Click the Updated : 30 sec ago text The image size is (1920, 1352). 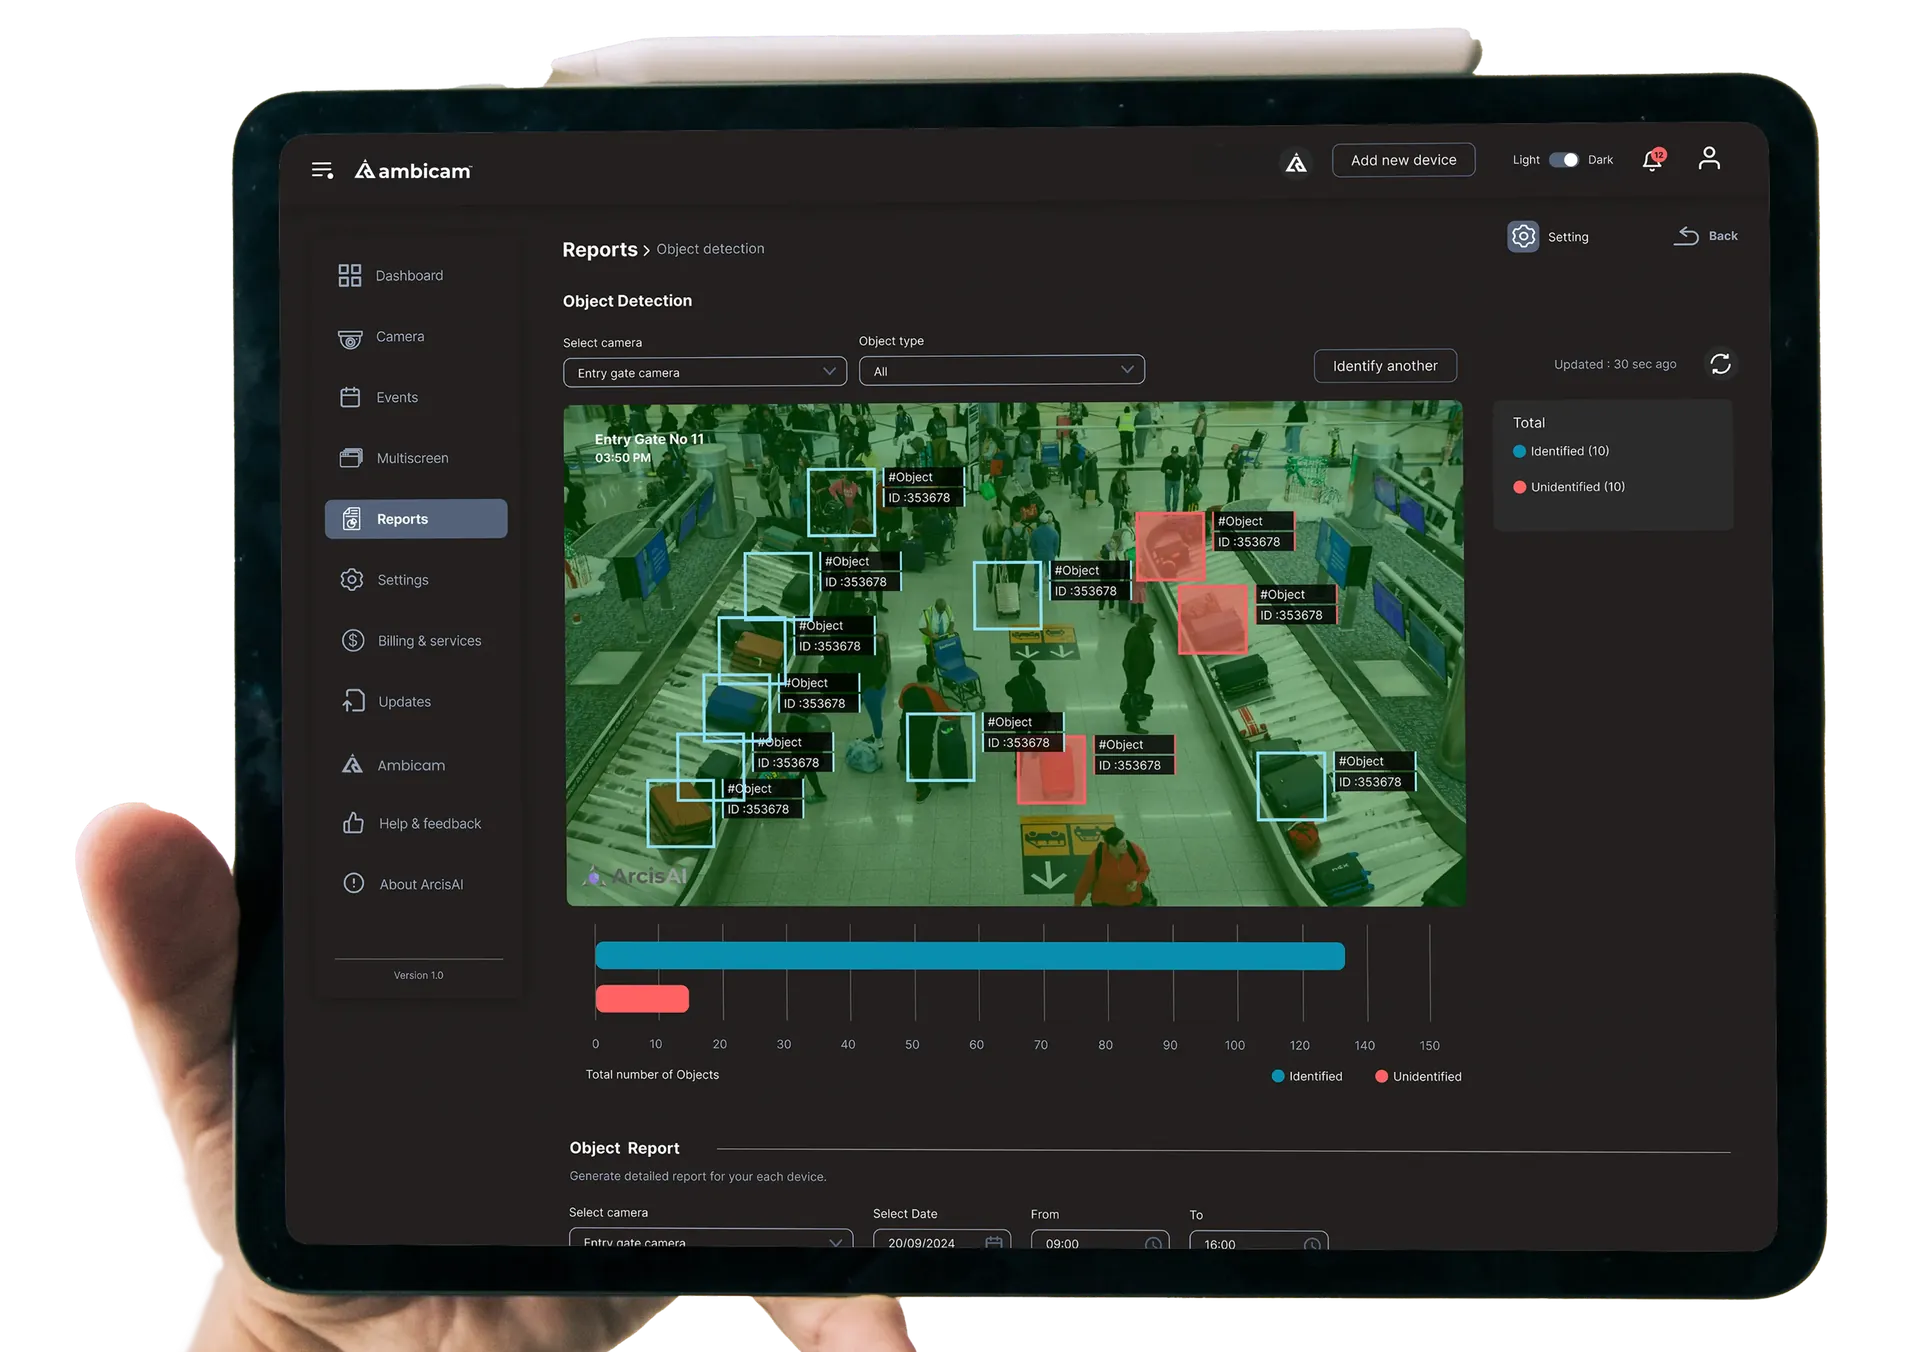(x=1615, y=364)
